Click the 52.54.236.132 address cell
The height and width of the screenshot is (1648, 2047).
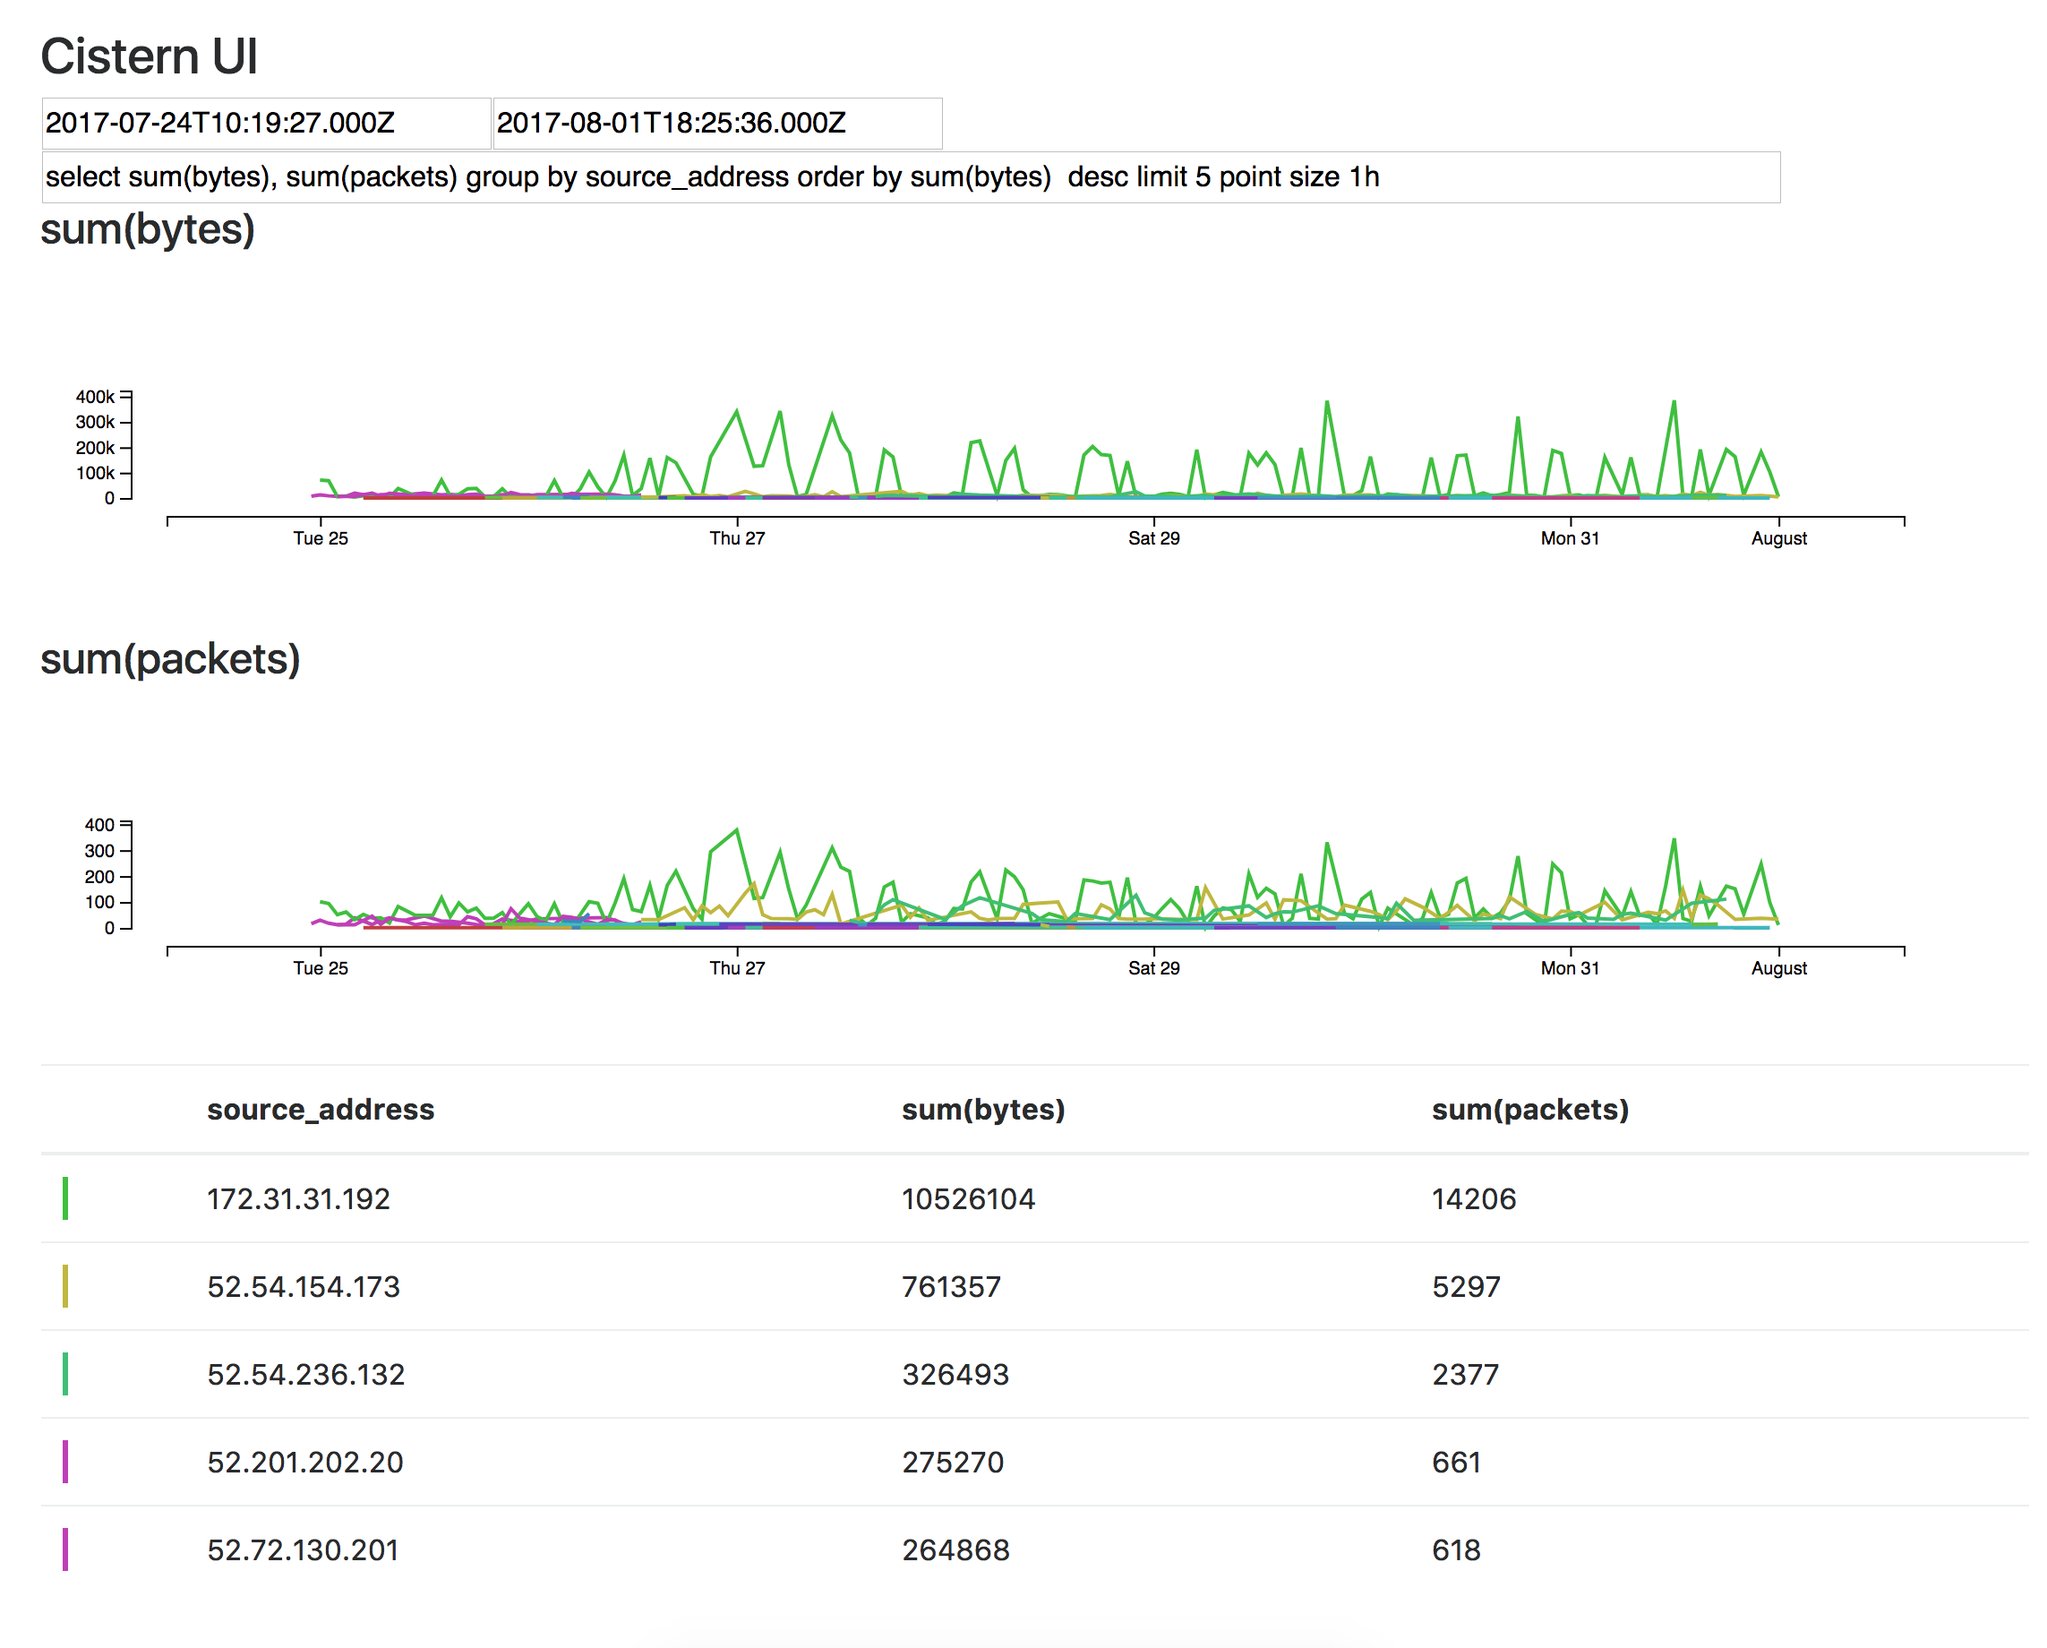[x=306, y=1374]
